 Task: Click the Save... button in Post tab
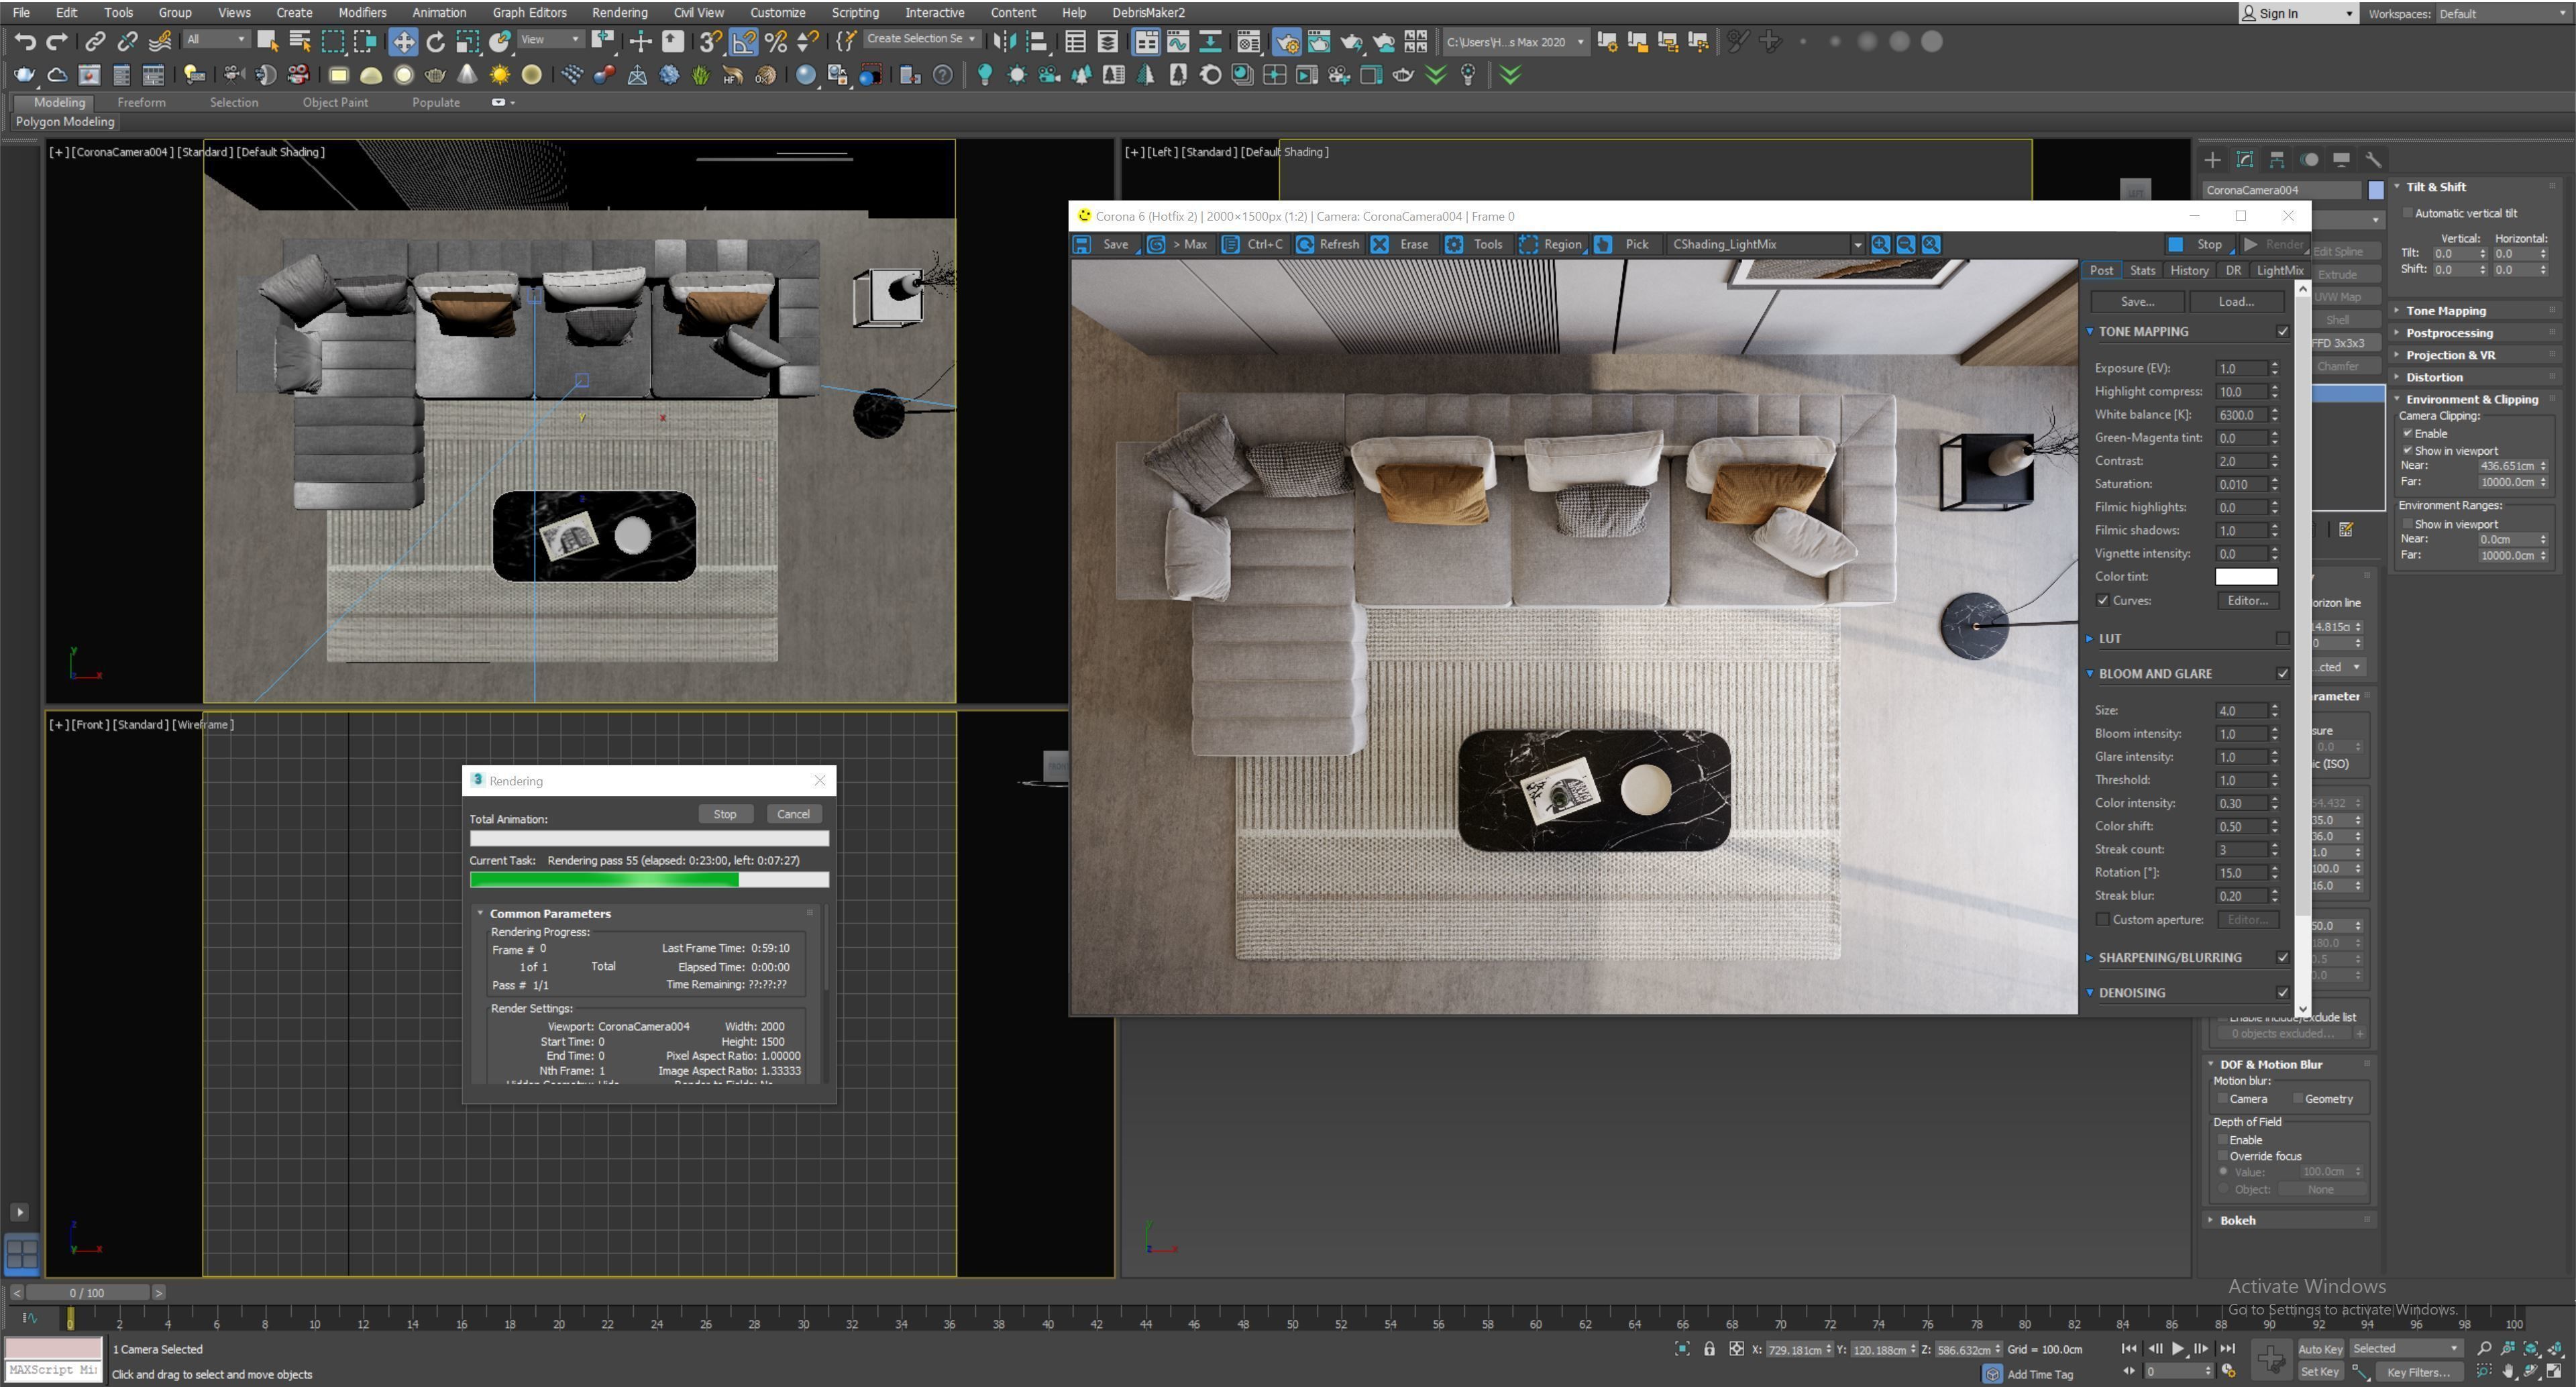(2137, 302)
